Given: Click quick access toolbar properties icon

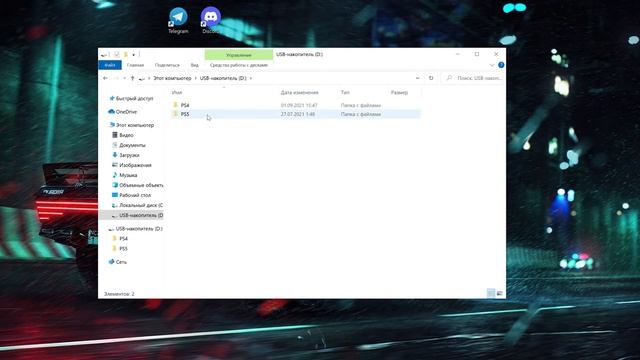Looking at the screenshot, I should 117,54.
